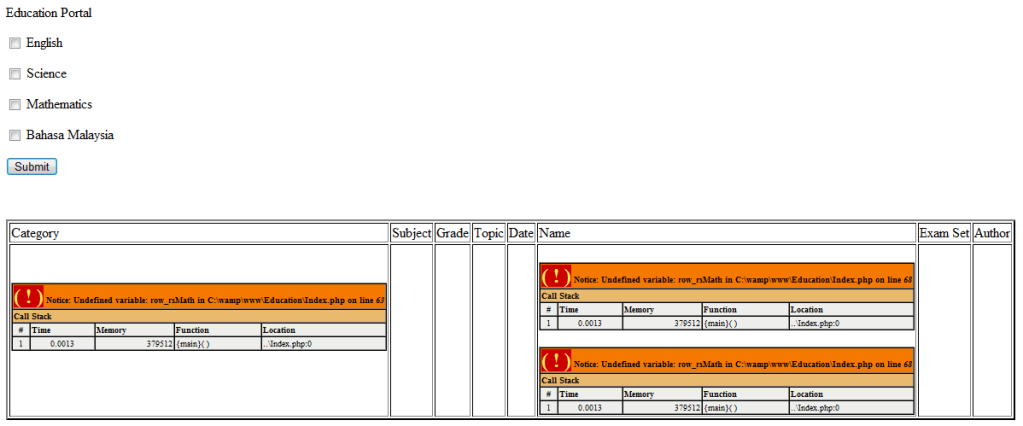Click warning icon in Category column error
This screenshot has width=1023, height=426.
29,297
